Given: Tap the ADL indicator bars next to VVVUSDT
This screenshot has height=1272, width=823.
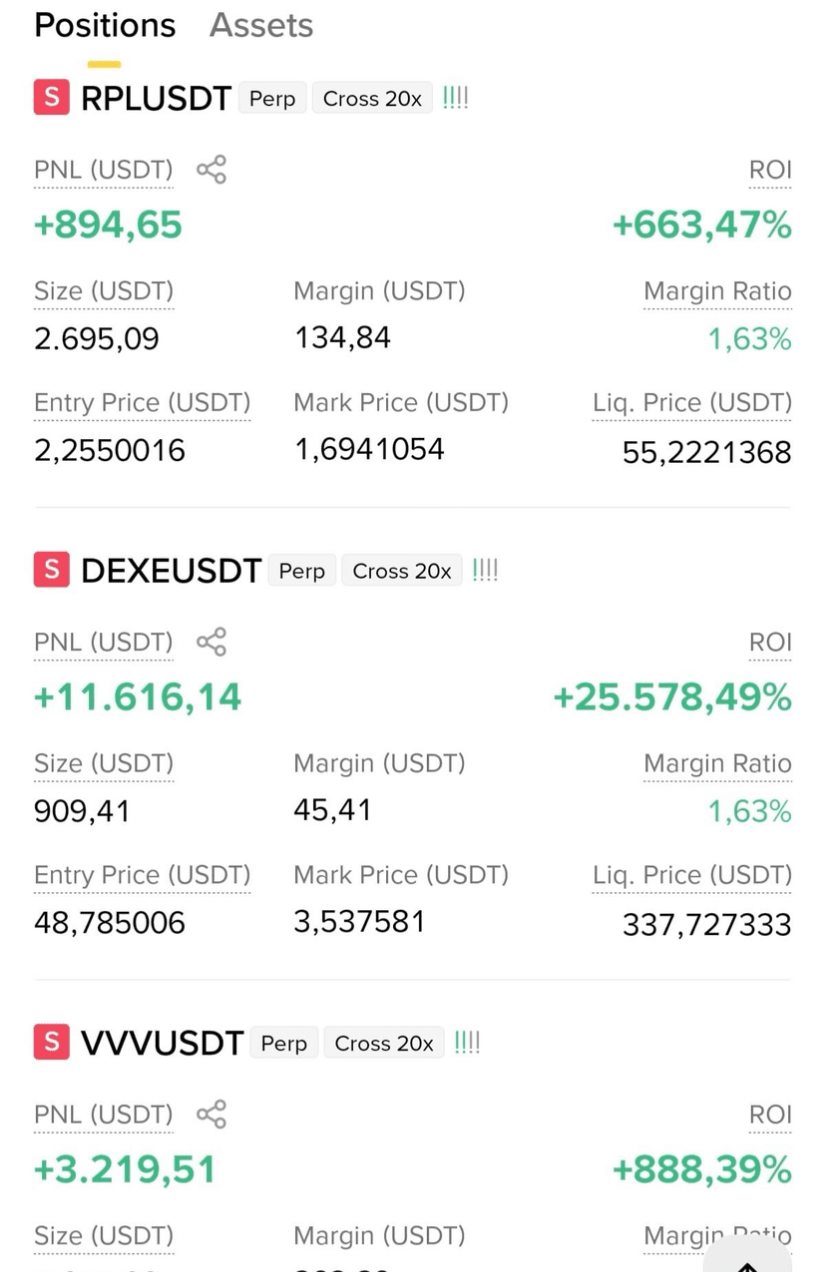Looking at the screenshot, I should [x=467, y=1042].
